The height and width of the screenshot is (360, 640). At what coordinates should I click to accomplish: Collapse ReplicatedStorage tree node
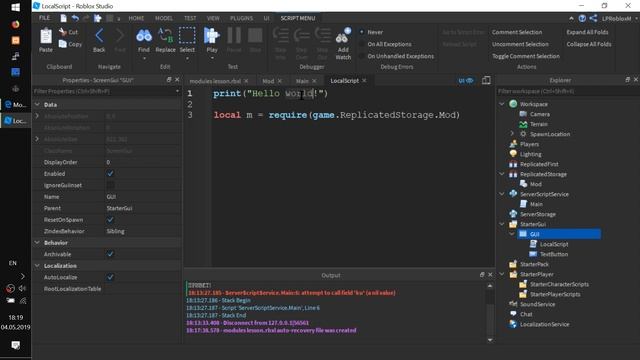coord(502,174)
